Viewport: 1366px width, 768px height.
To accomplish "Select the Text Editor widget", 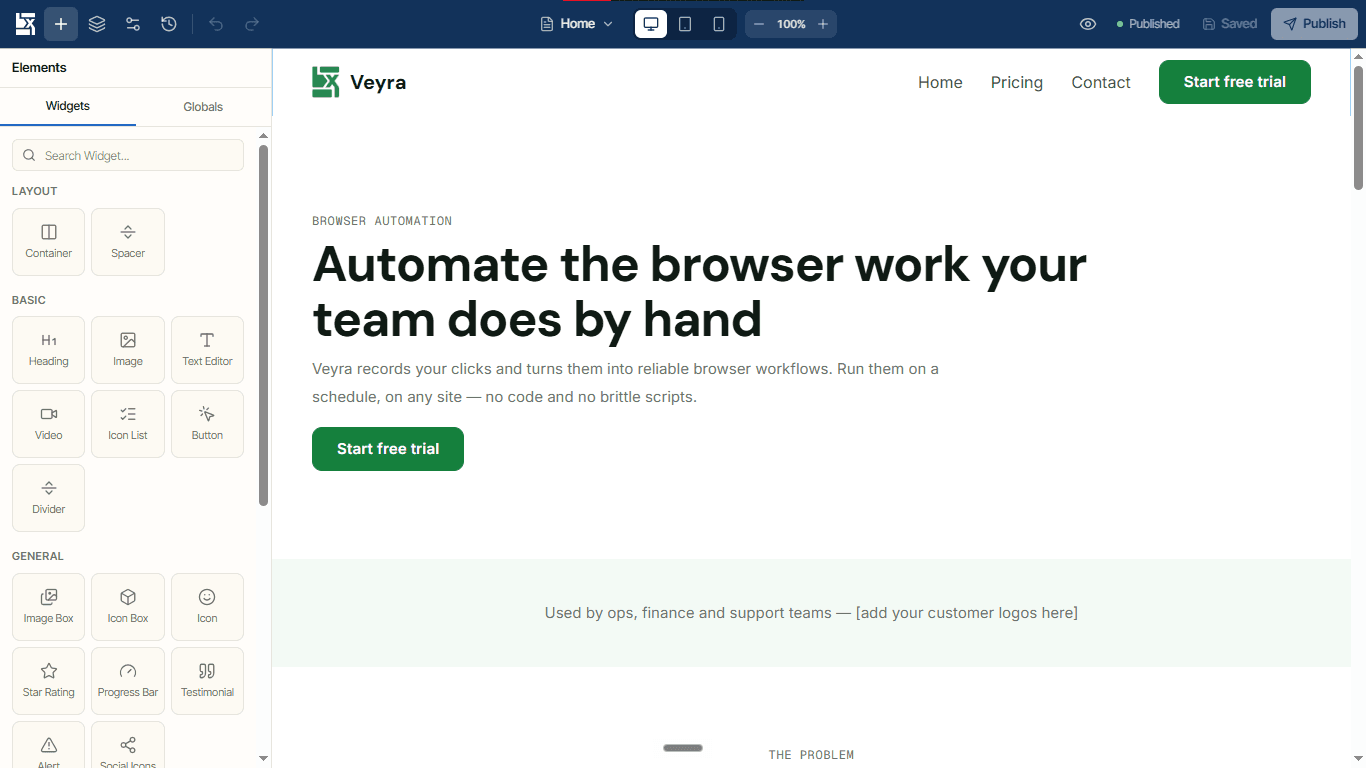I will [x=207, y=350].
